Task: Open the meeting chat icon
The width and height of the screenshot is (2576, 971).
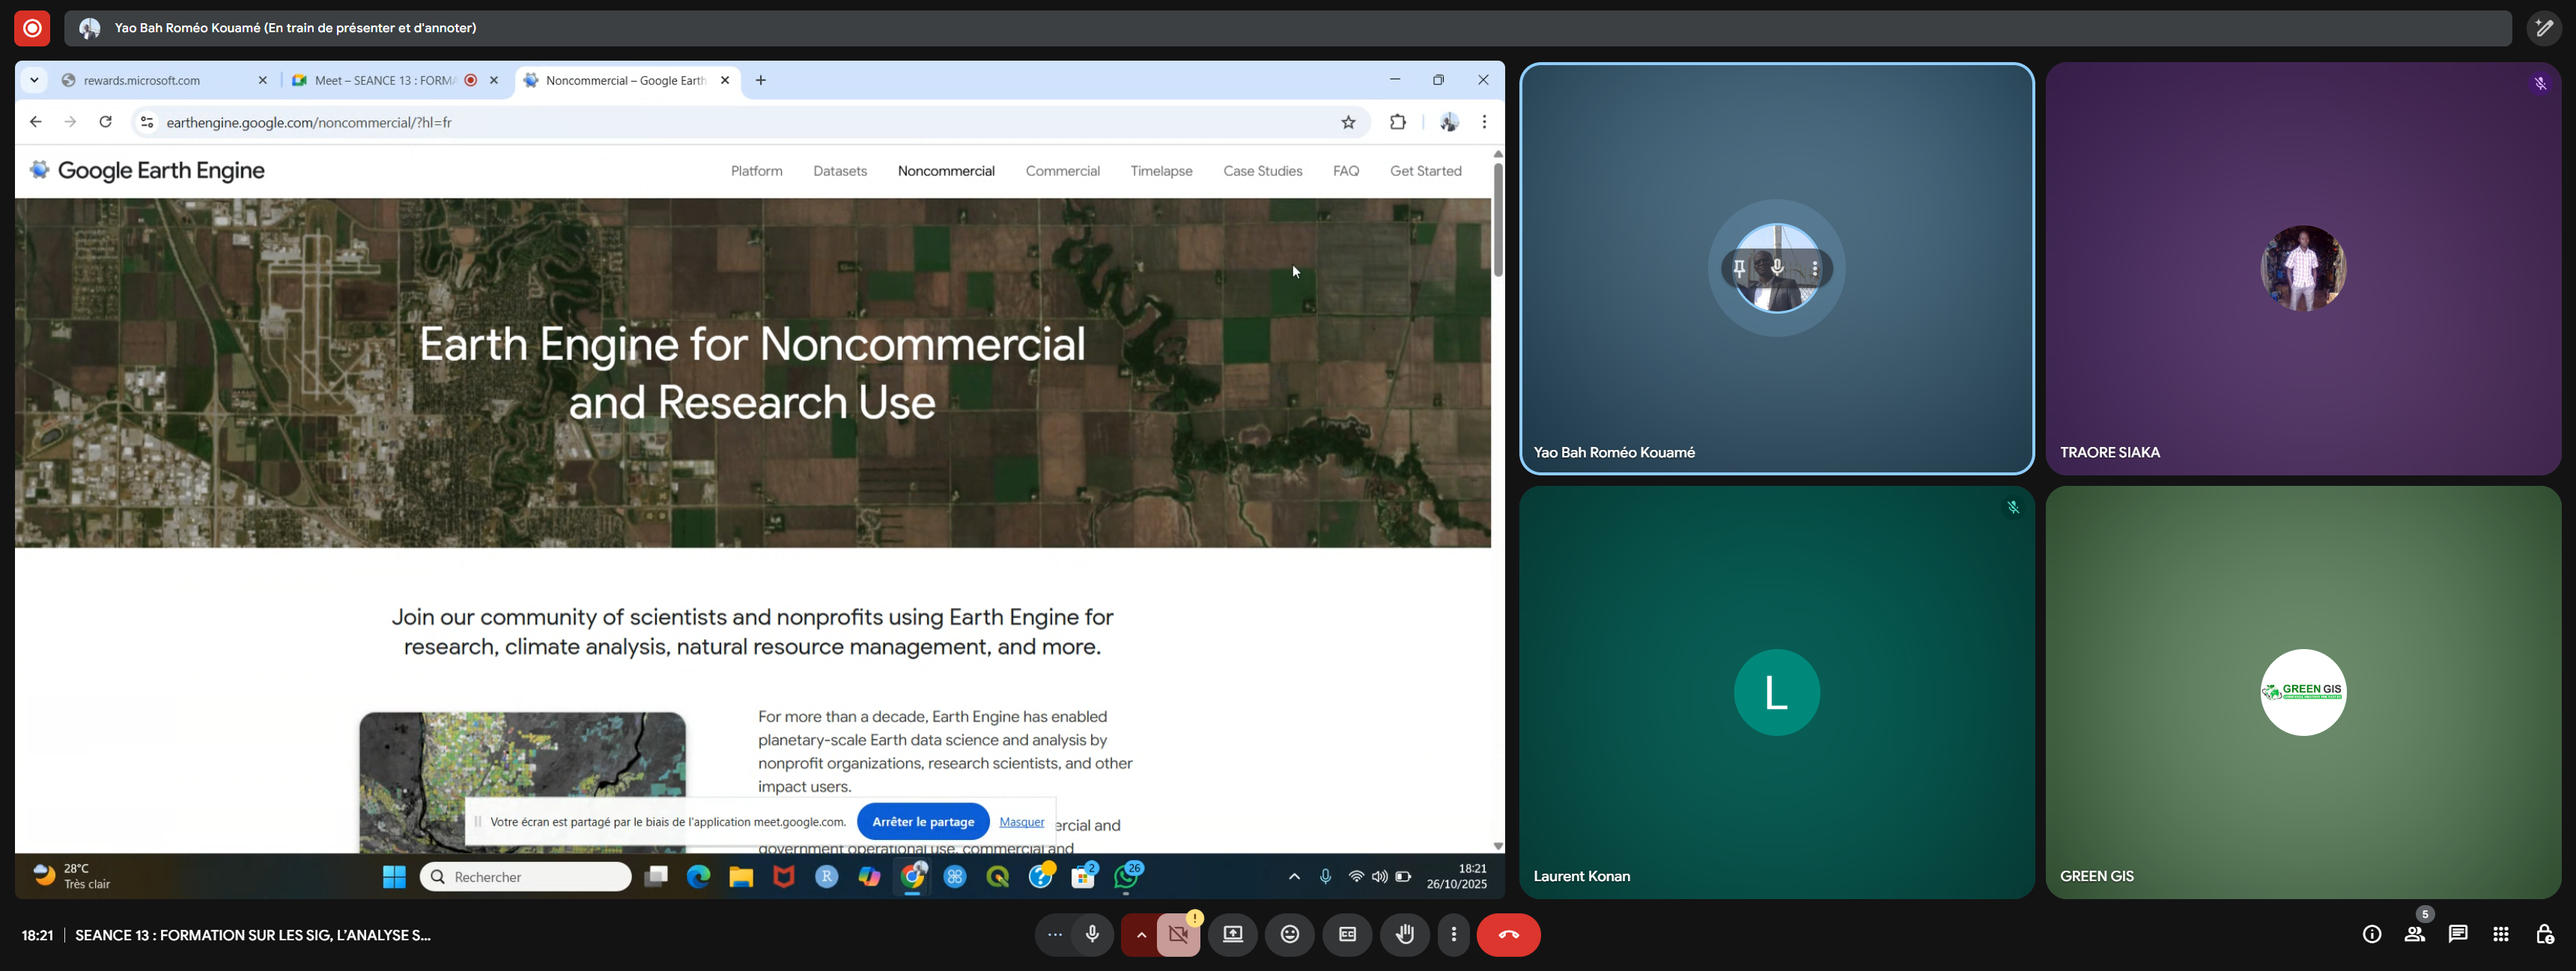Action: 2457,934
